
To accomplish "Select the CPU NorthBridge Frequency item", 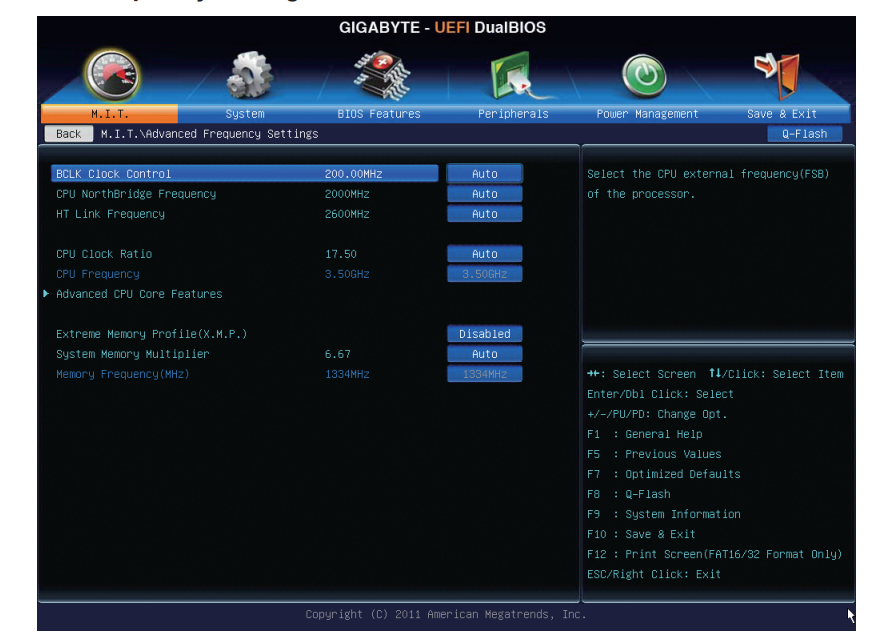I will pos(136,194).
